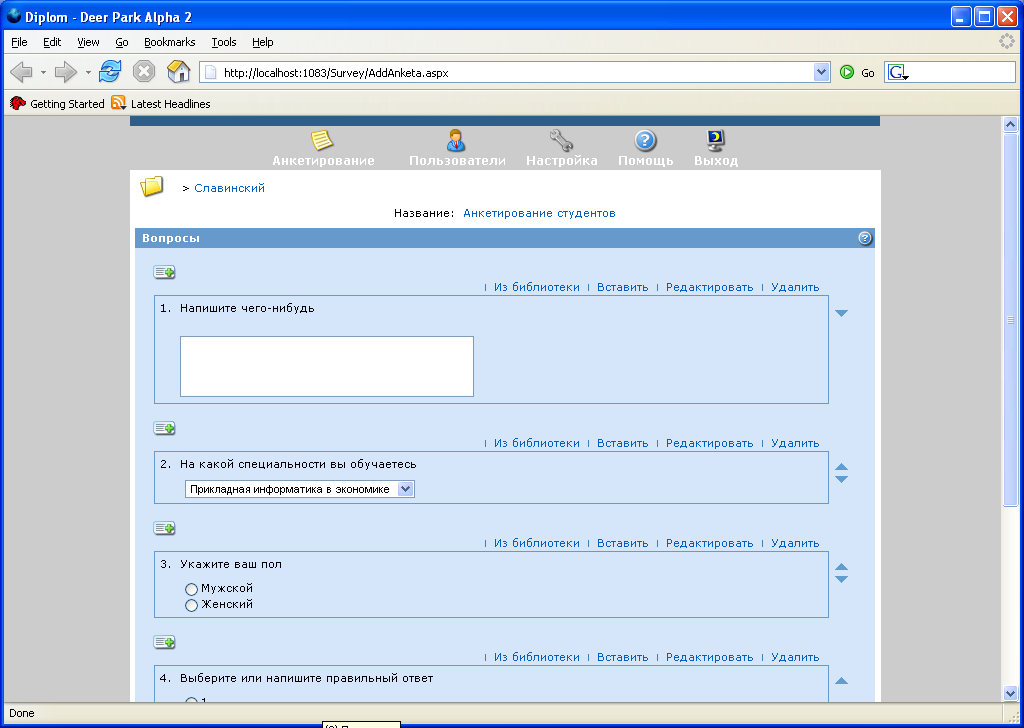The width and height of the screenshot is (1024, 728).
Task: Open Forward button history dropdown arrow
Action: click(88, 72)
